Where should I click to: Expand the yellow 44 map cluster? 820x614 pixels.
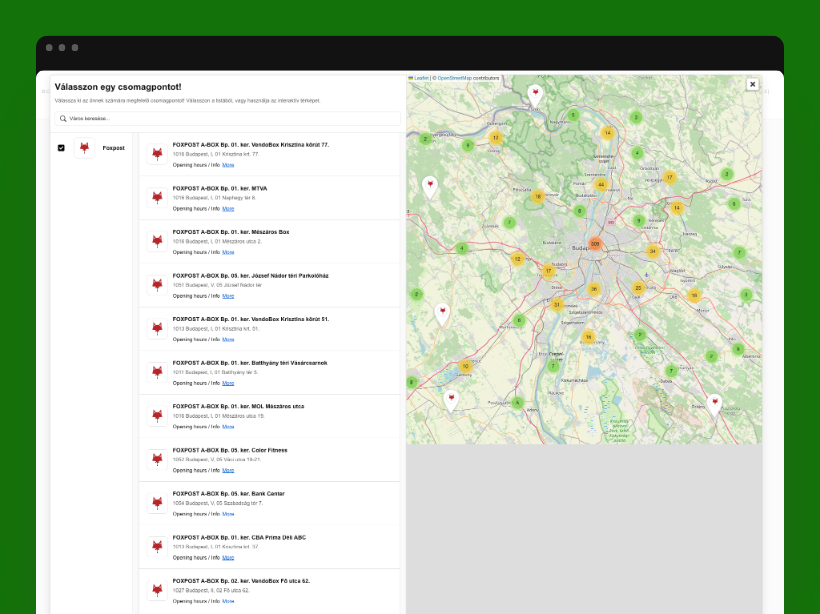[601, 184]
